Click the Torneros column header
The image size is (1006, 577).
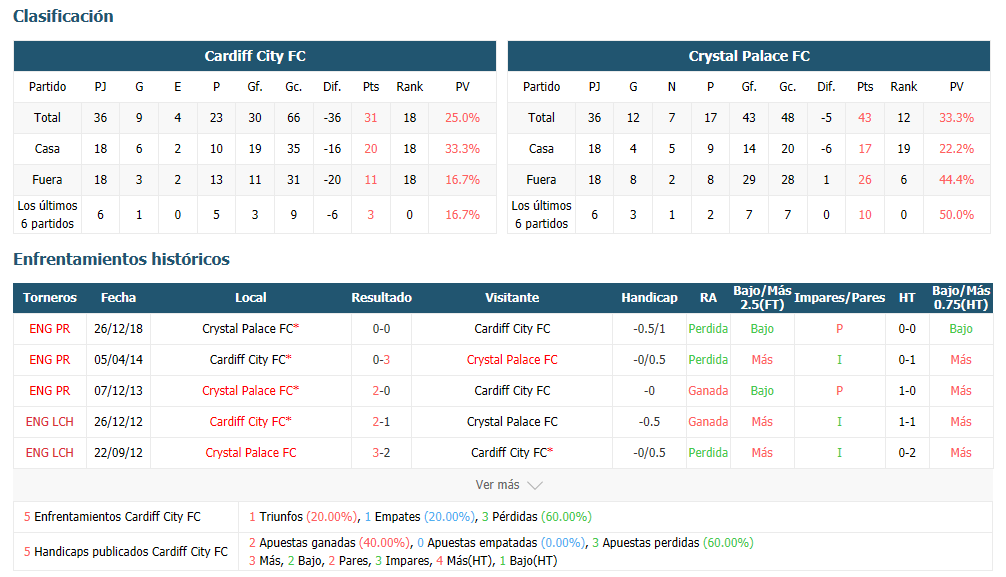point(49,298)
